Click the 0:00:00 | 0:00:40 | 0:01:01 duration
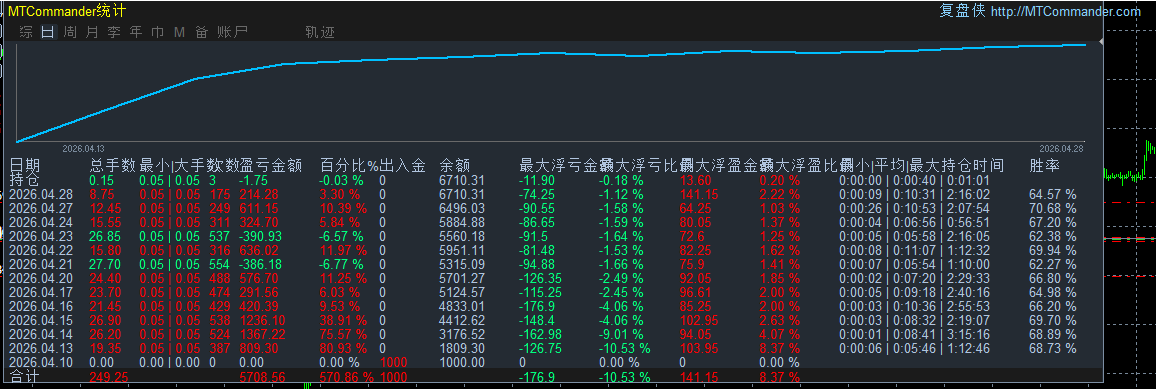The height and width of the screenshot is (389, 1156). [914, 181]
